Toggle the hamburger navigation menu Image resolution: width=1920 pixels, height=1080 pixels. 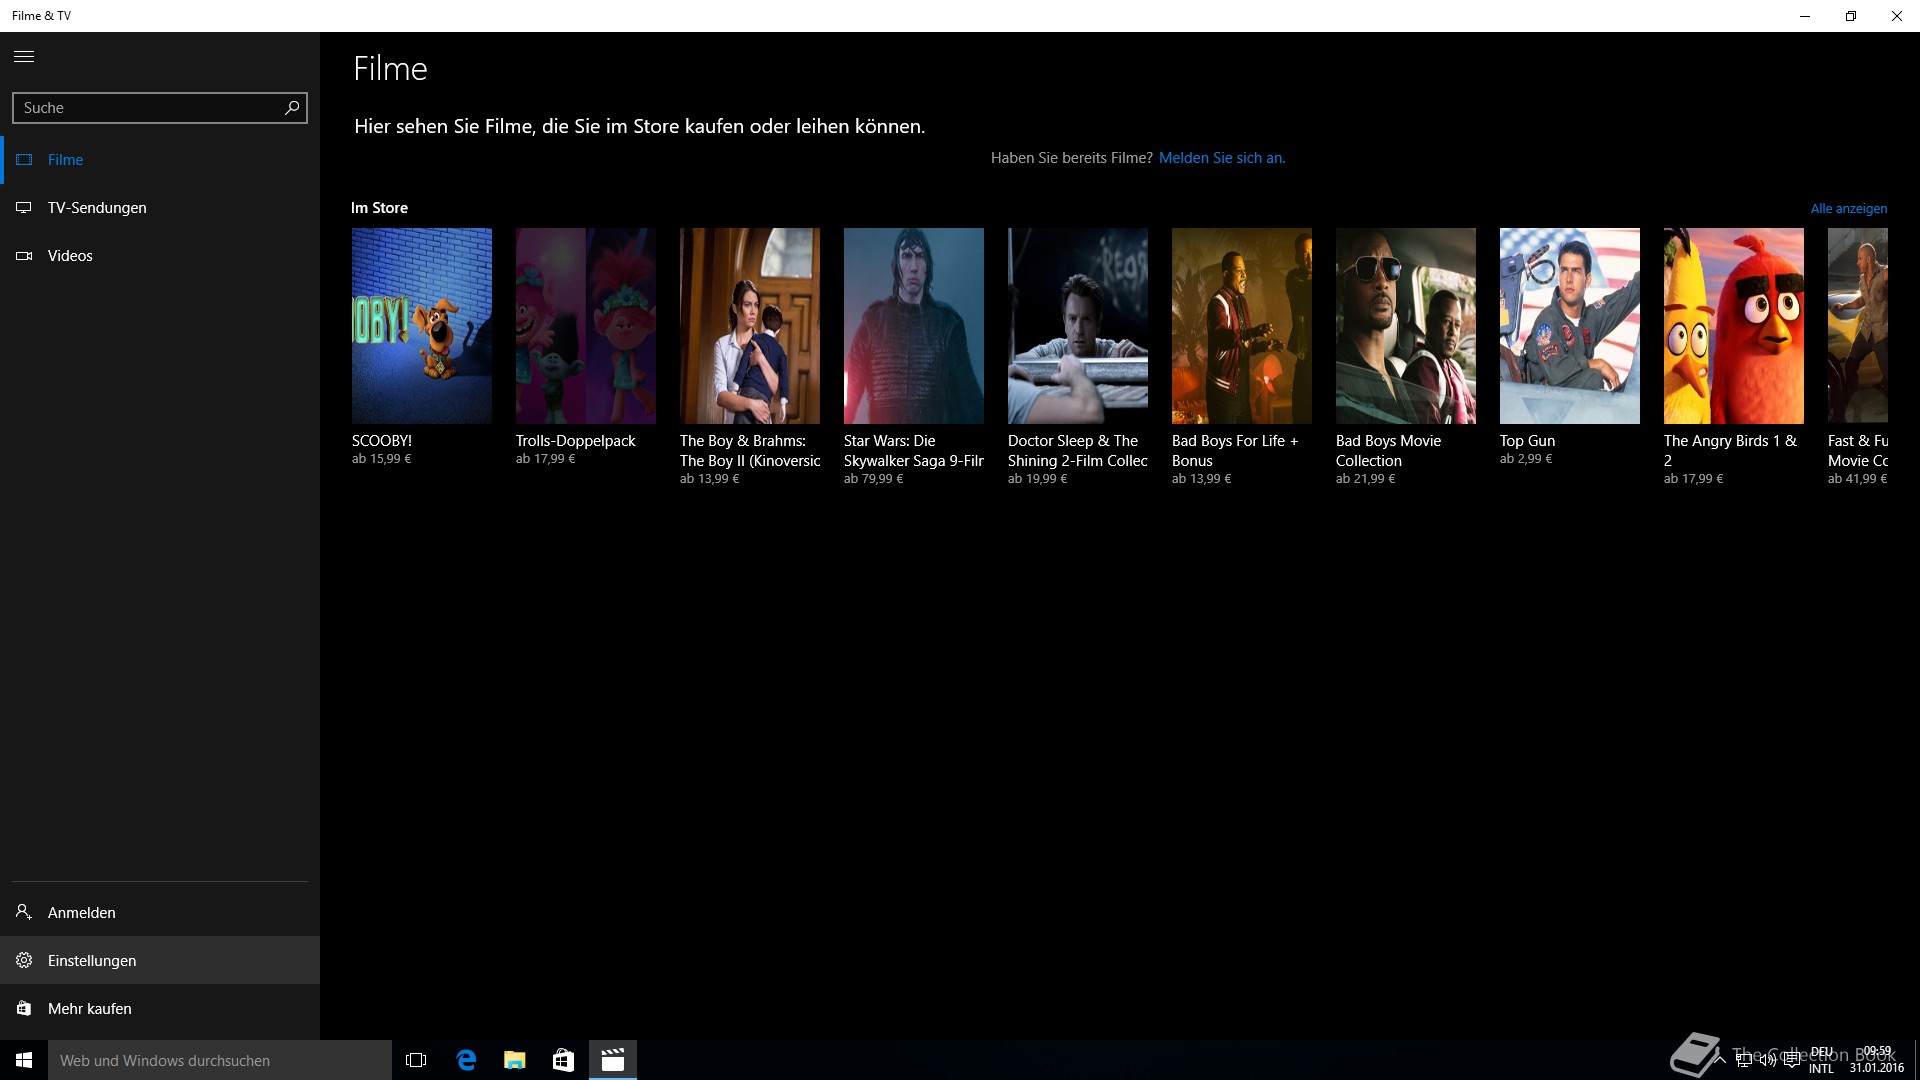24,57
